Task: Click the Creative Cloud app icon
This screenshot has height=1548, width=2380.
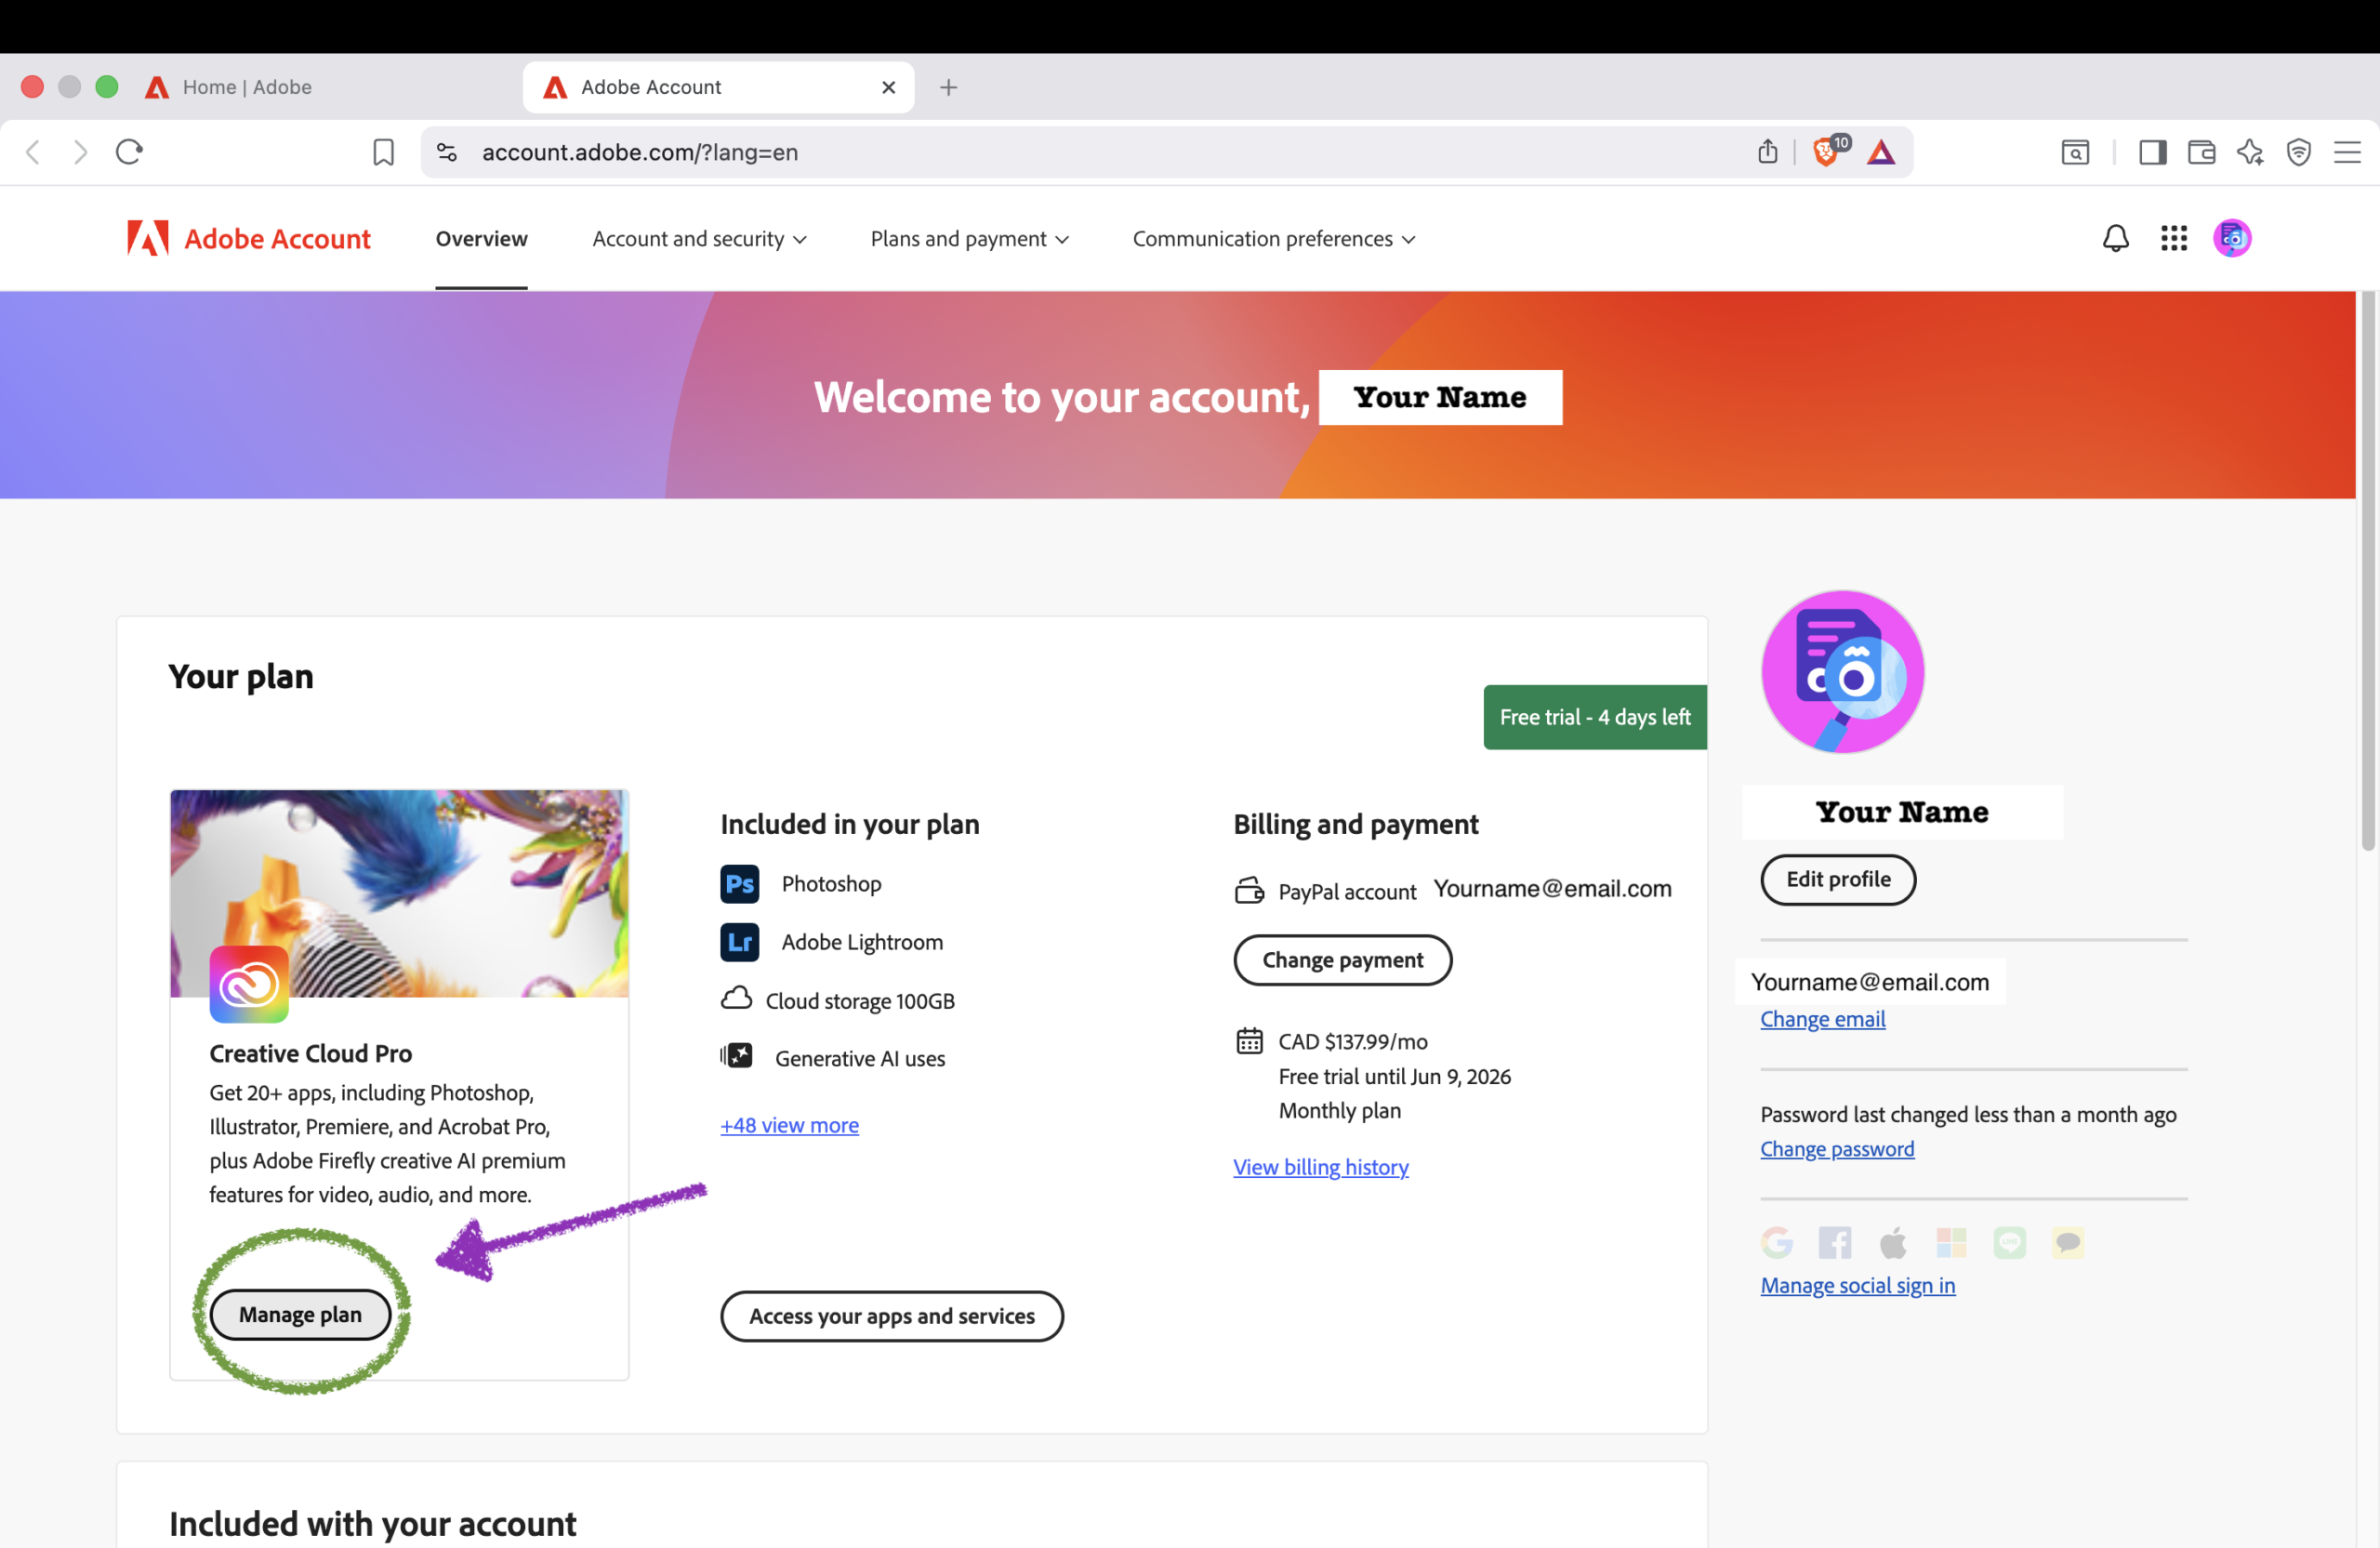Action: tap(249, 984)
